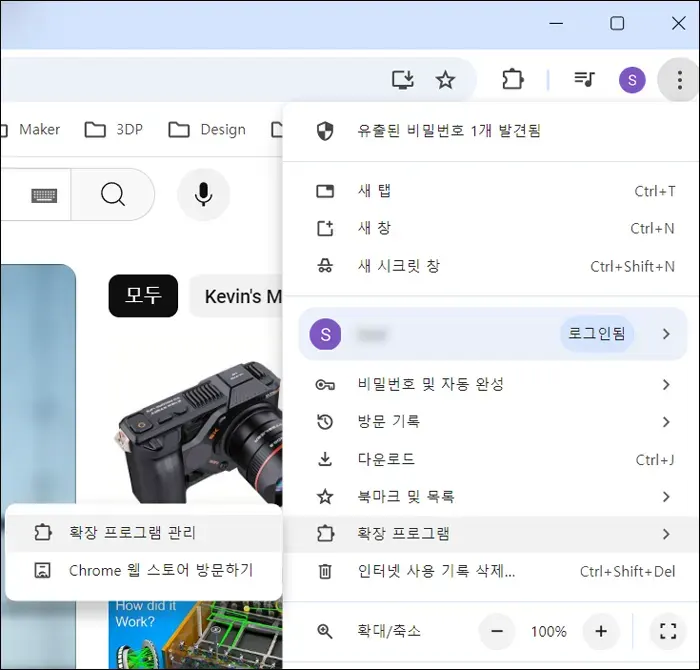Image resolution: width=700 pixels, height=670 pixels.
Task: Click the 확대/축소 zoom label
Action: 388,631
